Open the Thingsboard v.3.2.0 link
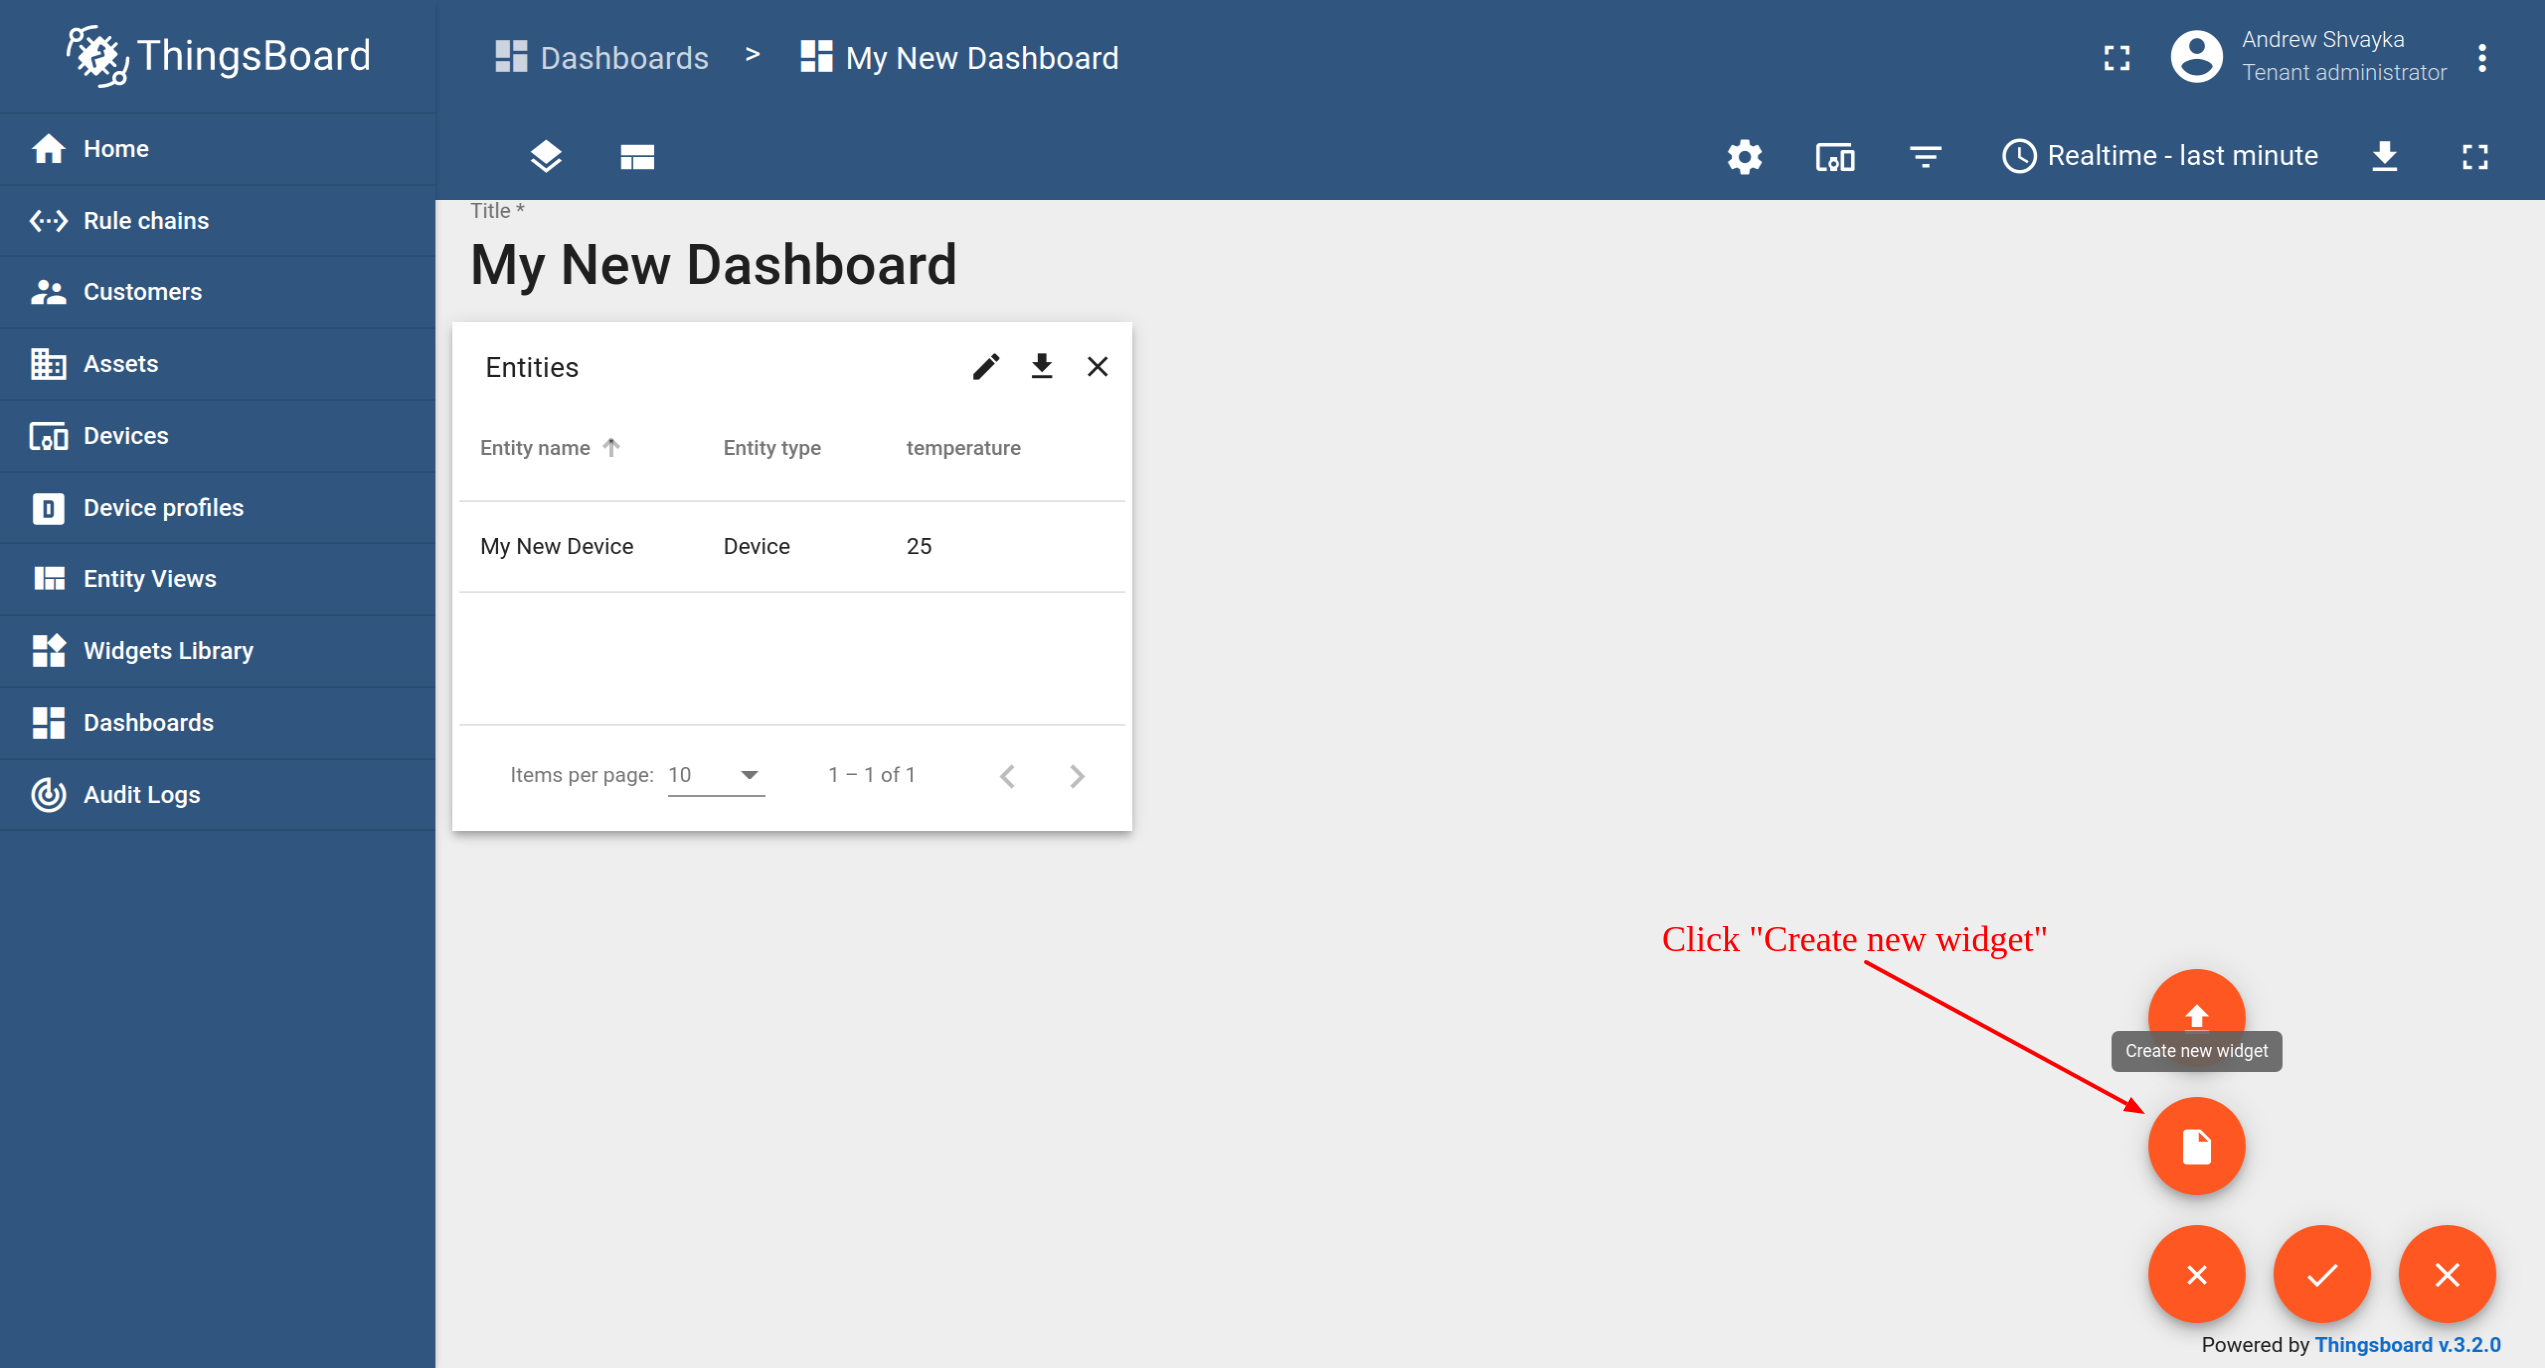Viewport: 2545px width, 1368px height. point(2408,1345)
